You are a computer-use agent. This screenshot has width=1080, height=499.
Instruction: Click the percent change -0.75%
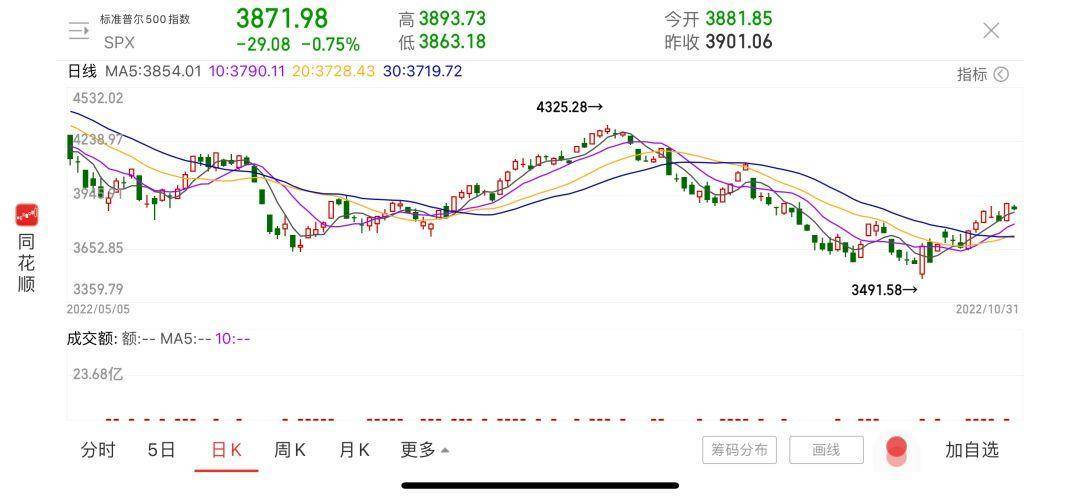331,45
